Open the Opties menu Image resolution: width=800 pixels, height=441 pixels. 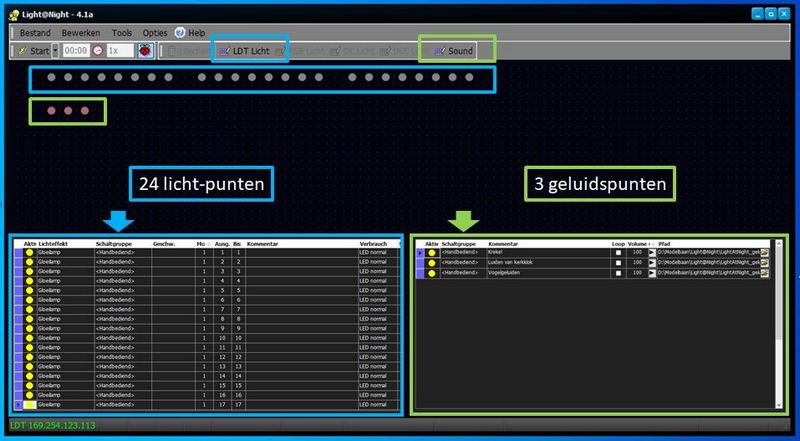coord(155,33)
